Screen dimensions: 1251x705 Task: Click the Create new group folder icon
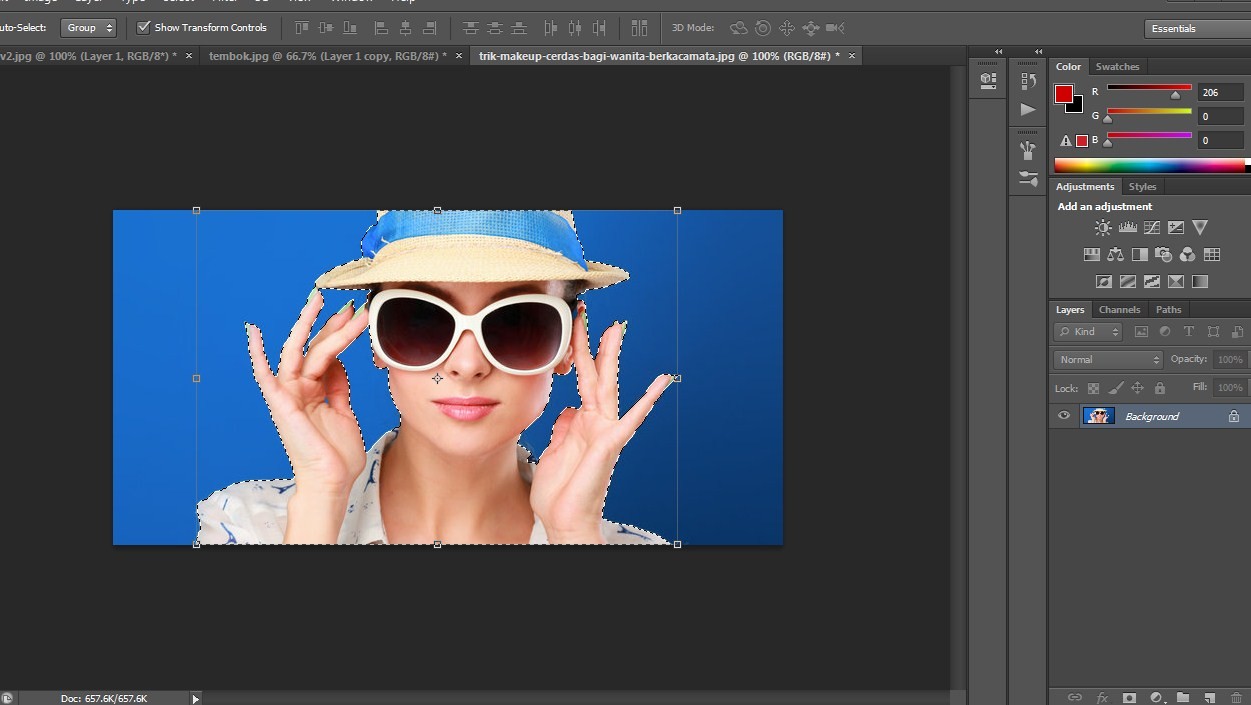click(1183, 697)
